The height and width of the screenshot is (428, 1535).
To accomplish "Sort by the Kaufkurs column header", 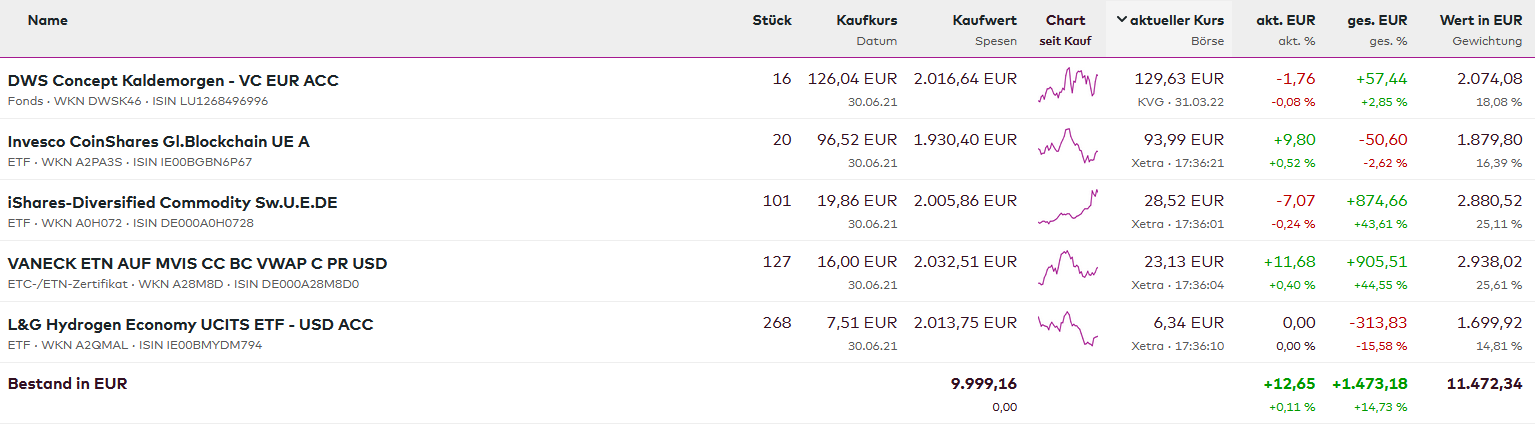I will pyautogui.click(x=866, y=20).
